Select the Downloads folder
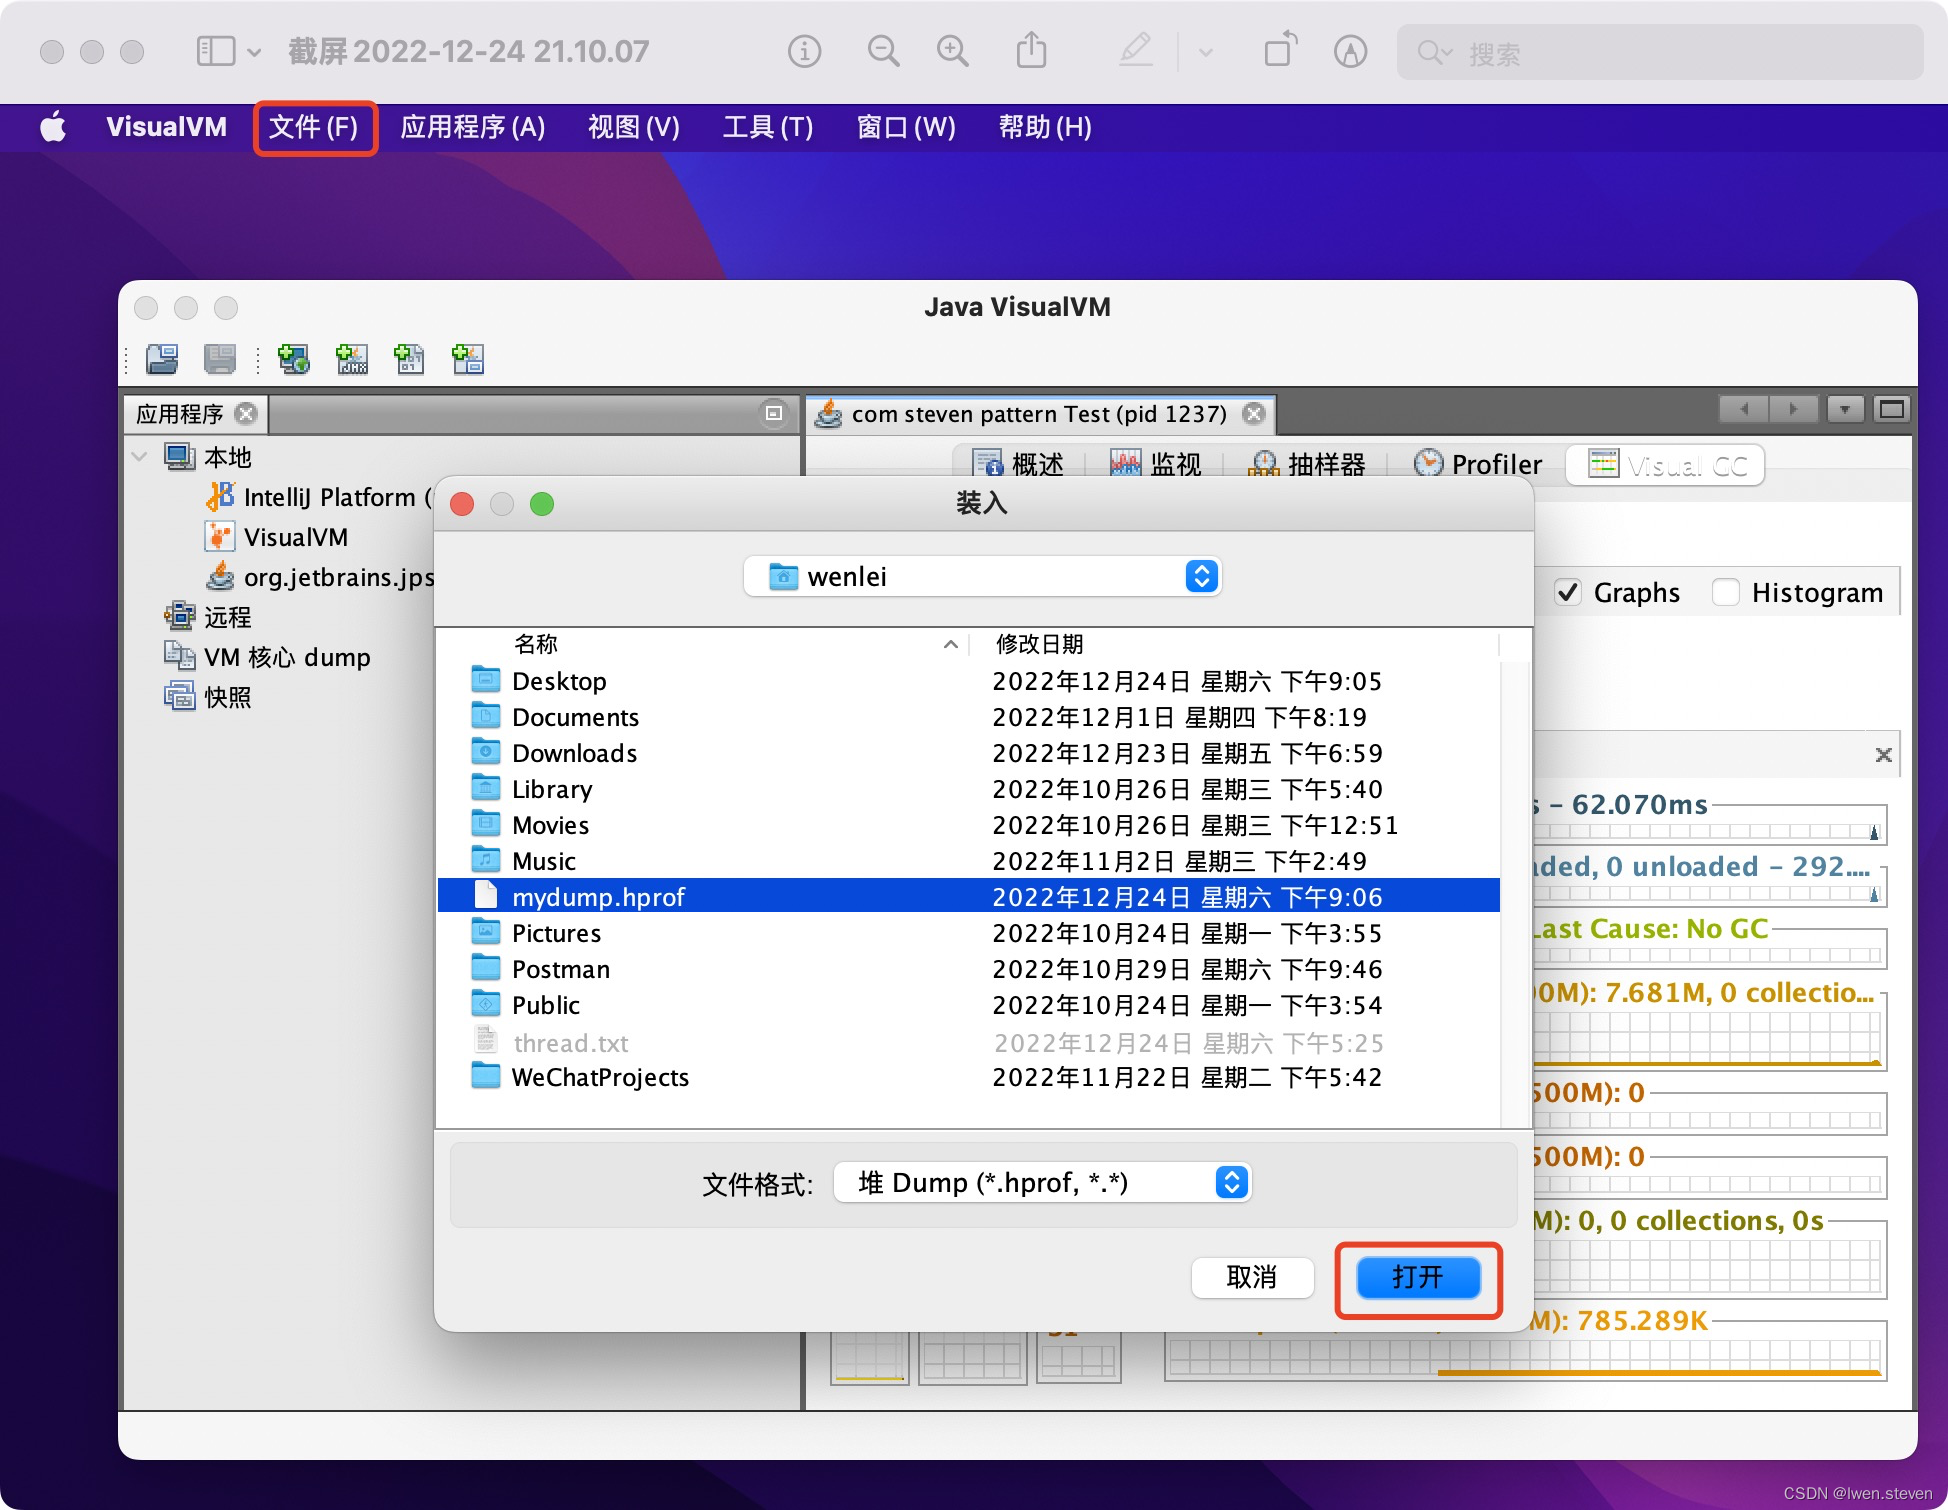Image resolution: width=1948 pixels, height=1510 pixels. [x=968, y=753]
